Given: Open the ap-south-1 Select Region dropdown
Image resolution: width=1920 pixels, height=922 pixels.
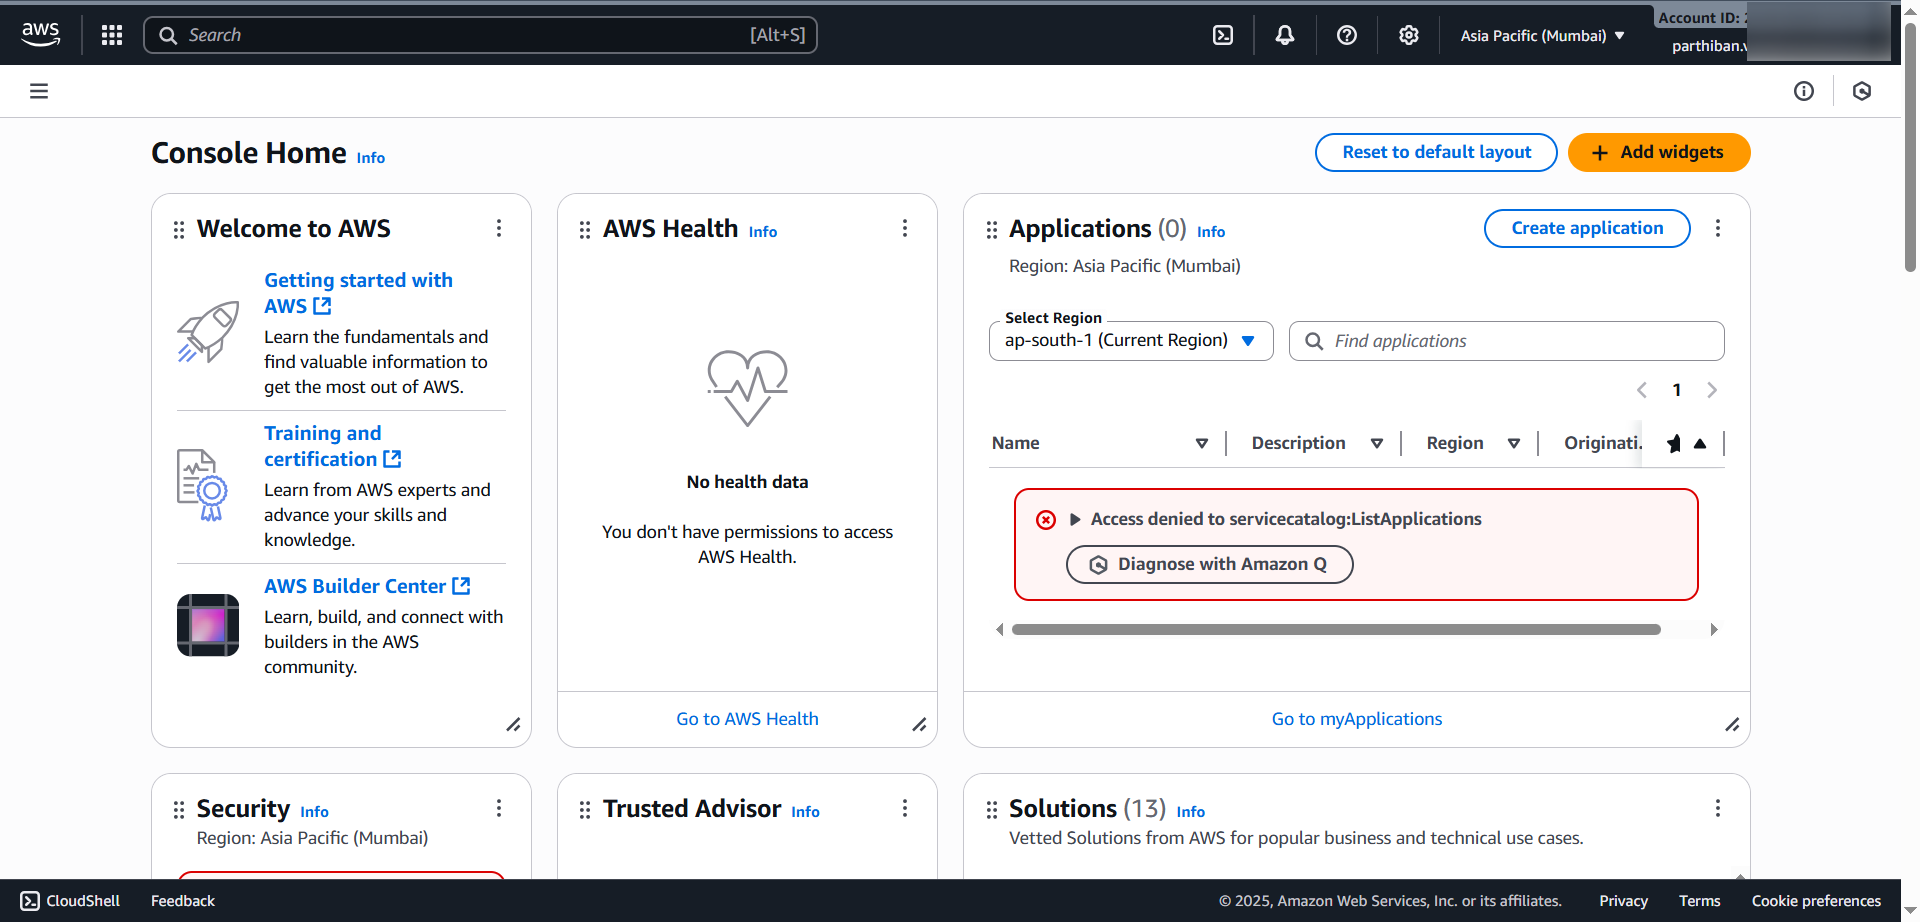Looking at the screenshot, I should click(x=1130, y=340).
